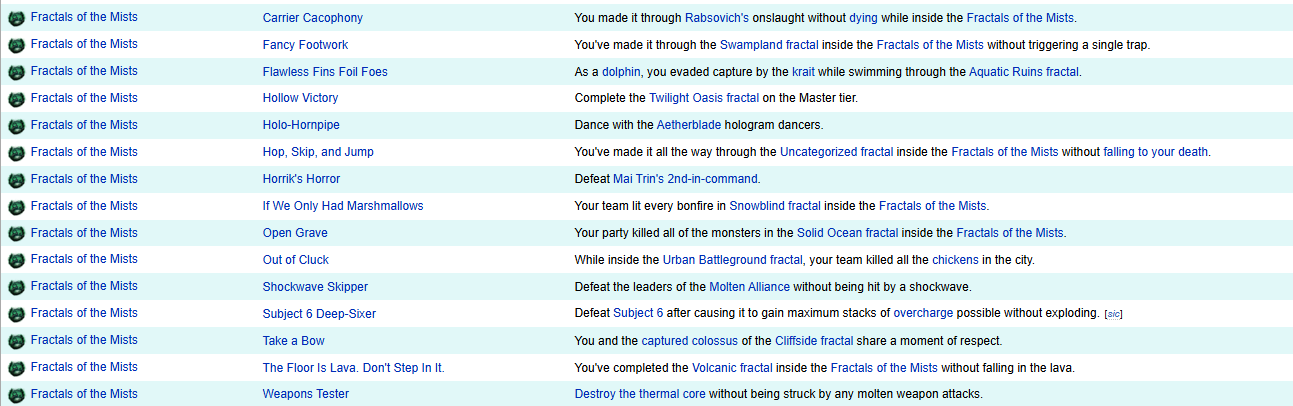Open Fractals of the Mists category in Holo-Hornpipe row
The height and width of the screenshot is (406, 1293).
coord(84,124)
